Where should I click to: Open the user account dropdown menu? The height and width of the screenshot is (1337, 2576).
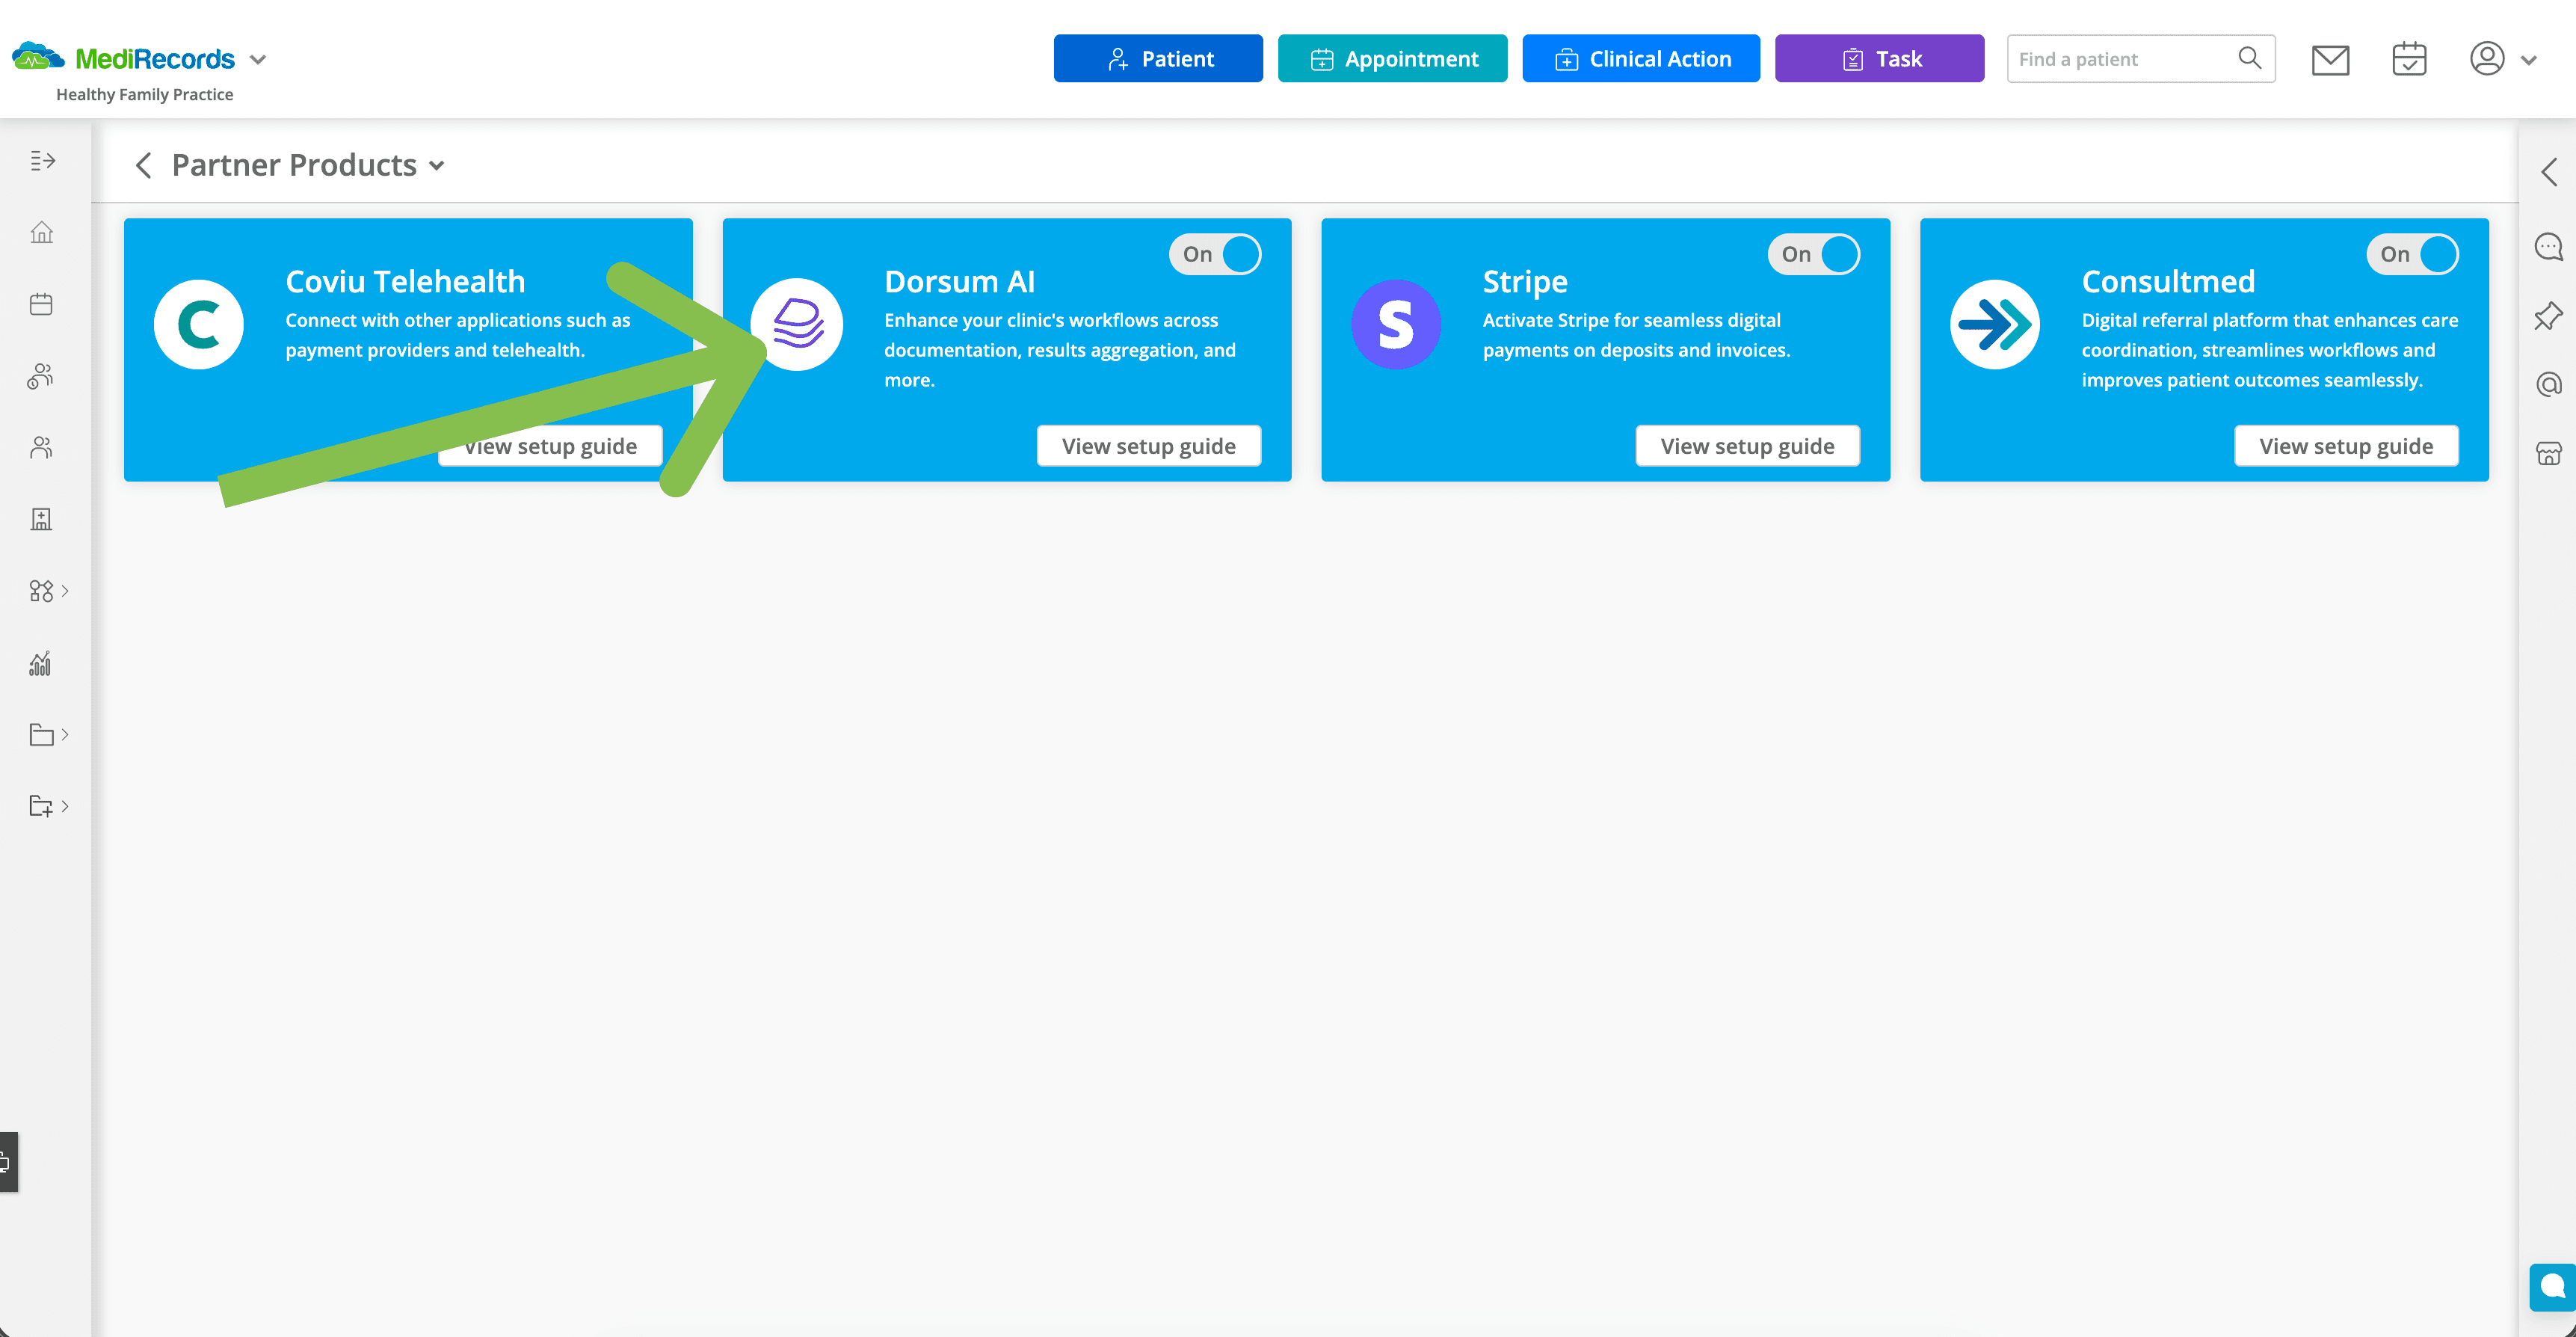pos(2503,59)
